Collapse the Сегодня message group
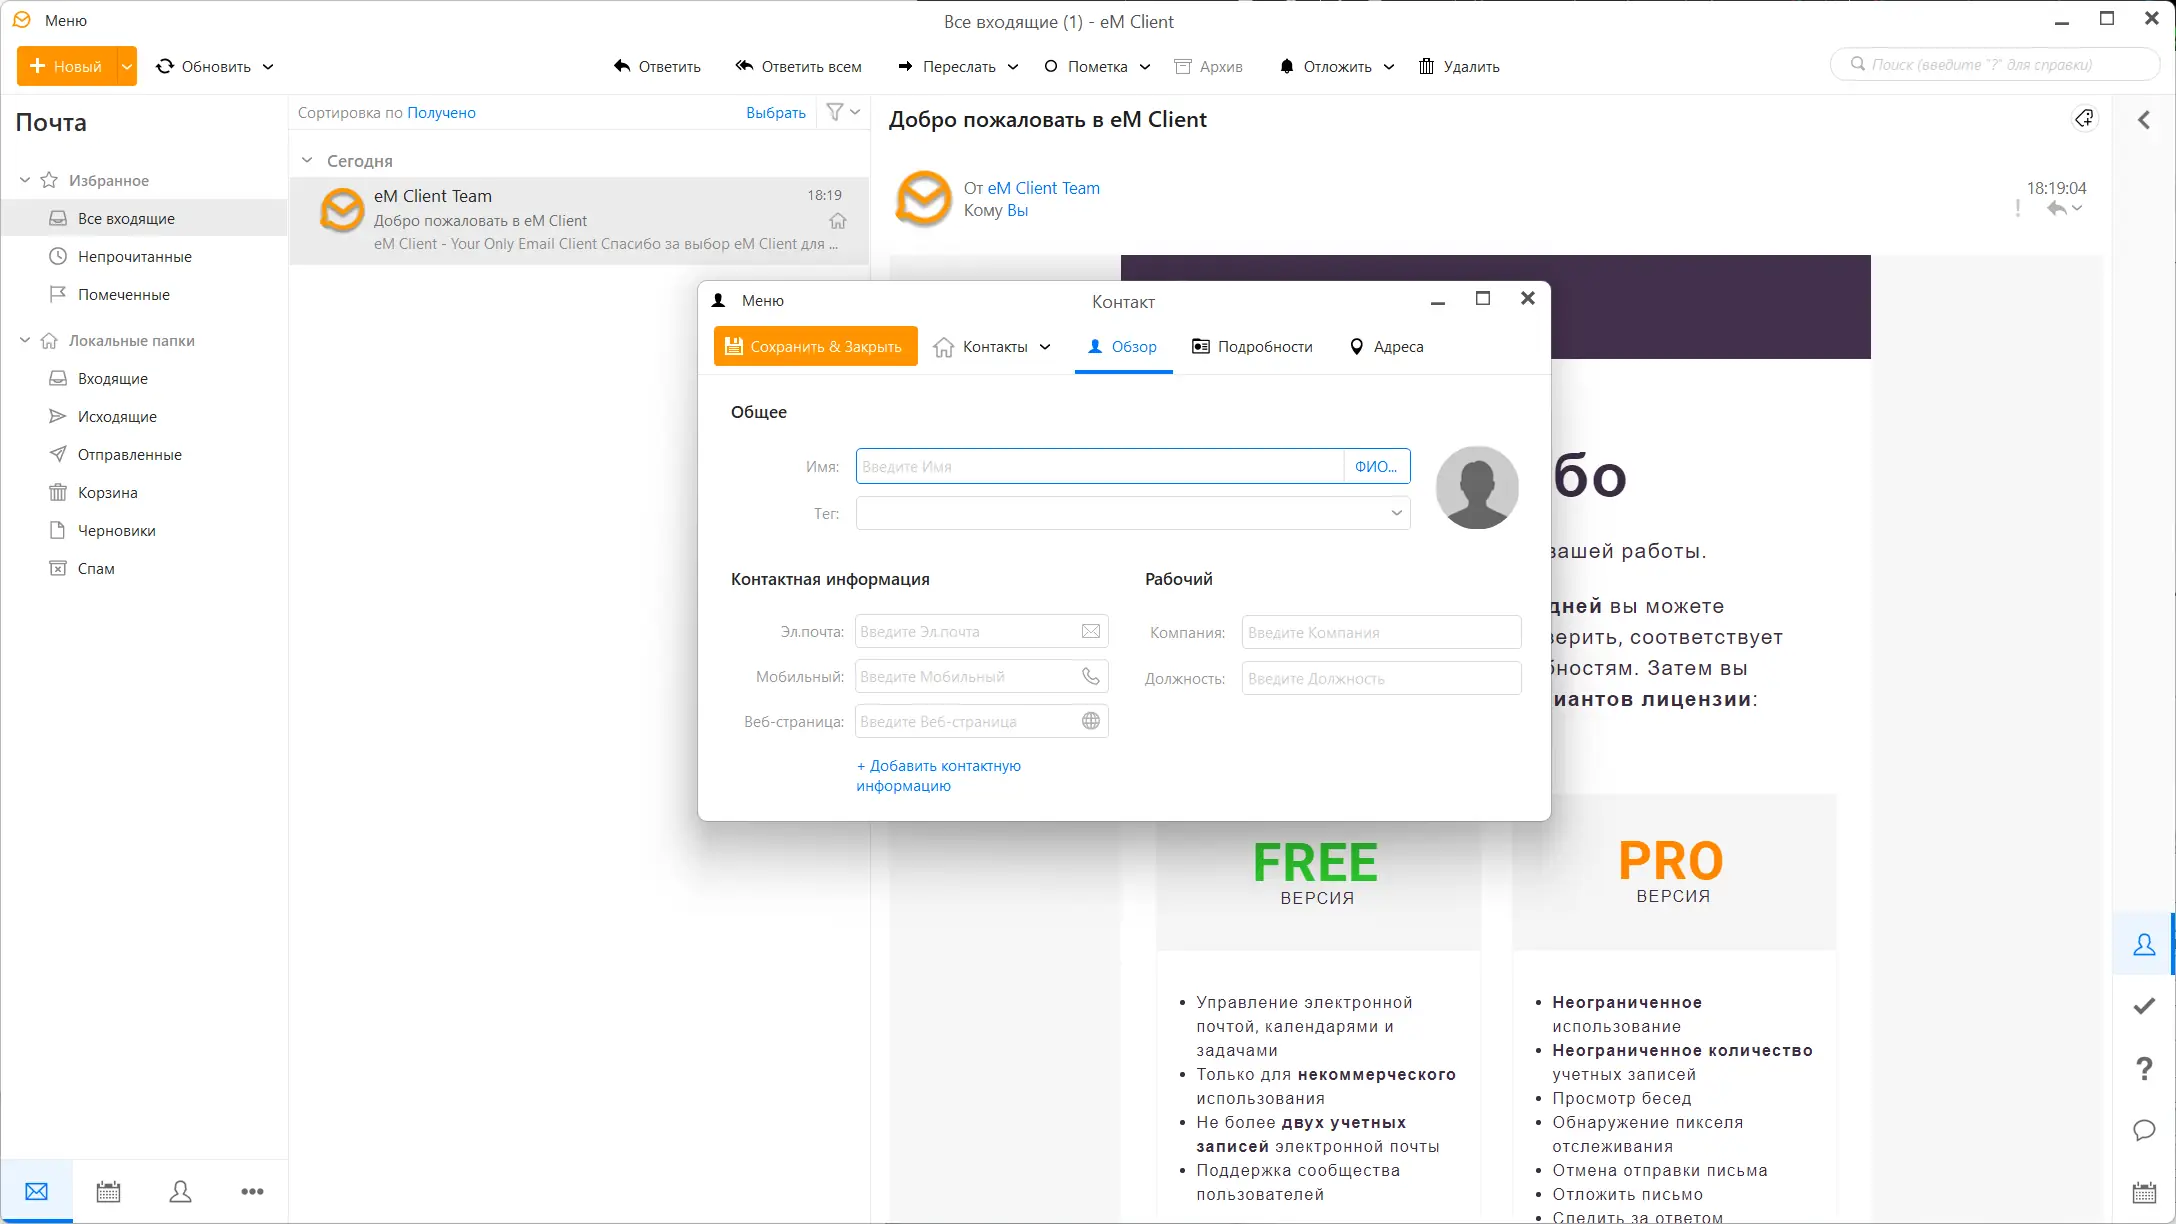This screenshot has width=2176, height=1224. [x=306, y=160]
